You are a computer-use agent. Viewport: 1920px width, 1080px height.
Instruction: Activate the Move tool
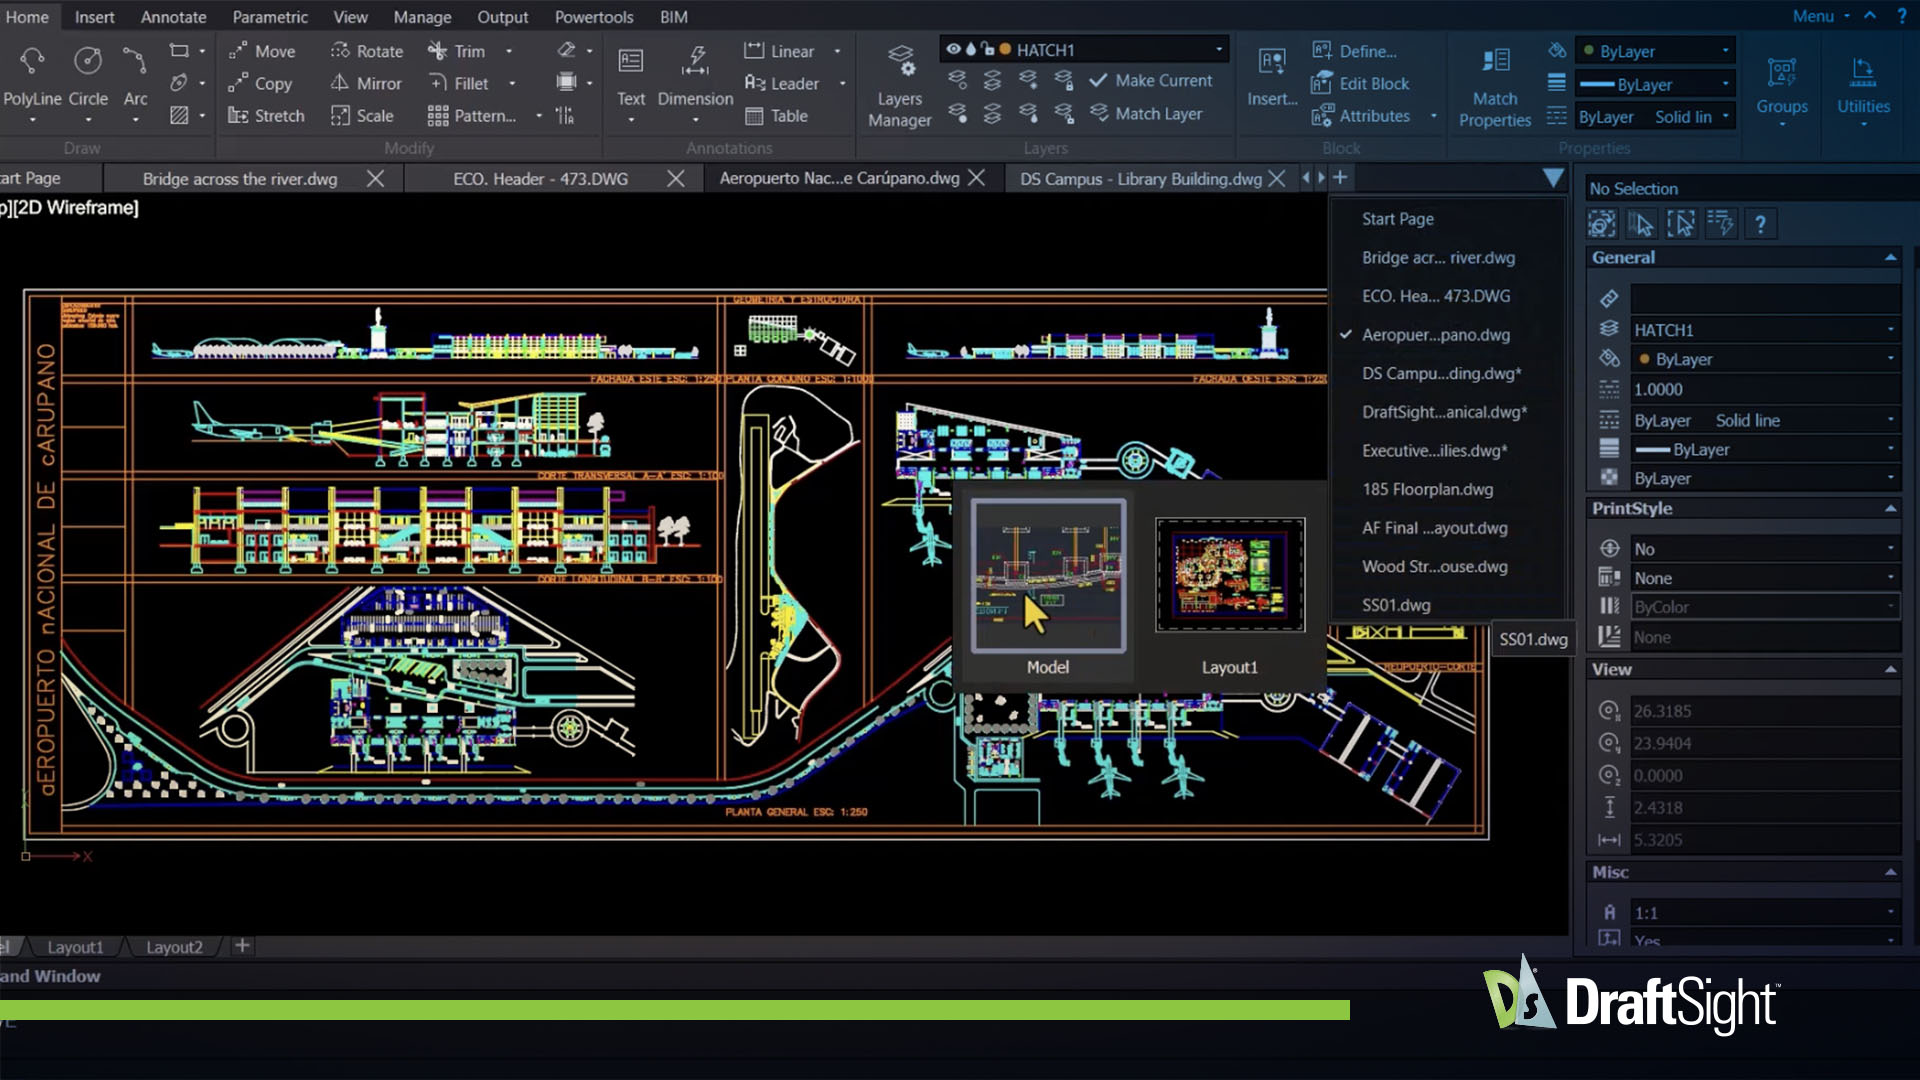[x=262, y=51]
